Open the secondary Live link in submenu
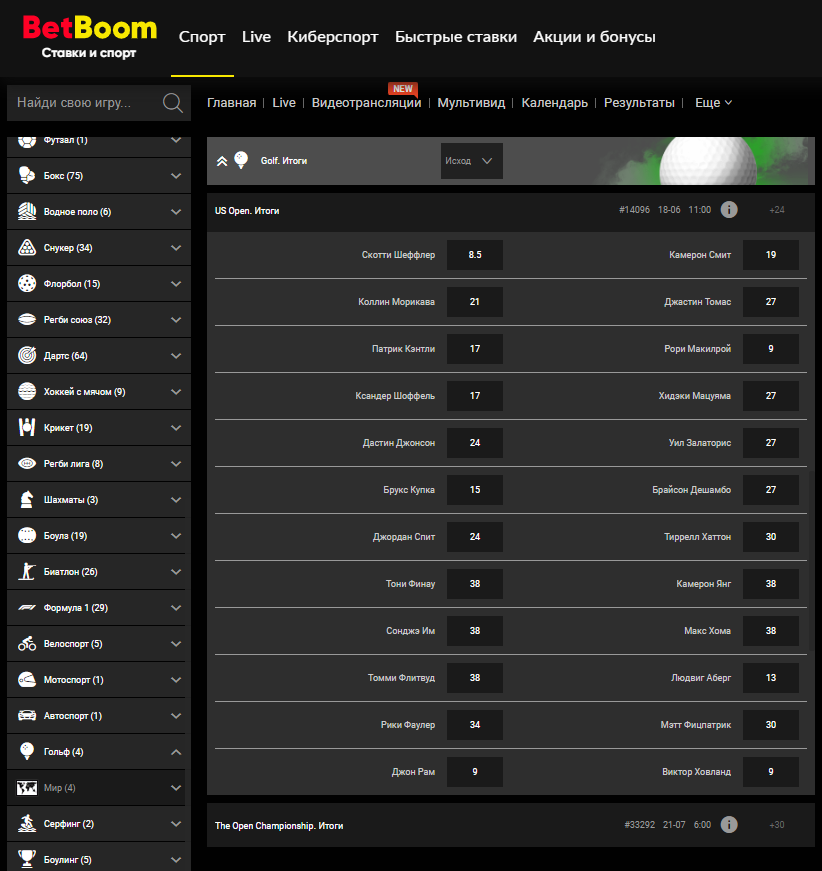 click(284, 103)
